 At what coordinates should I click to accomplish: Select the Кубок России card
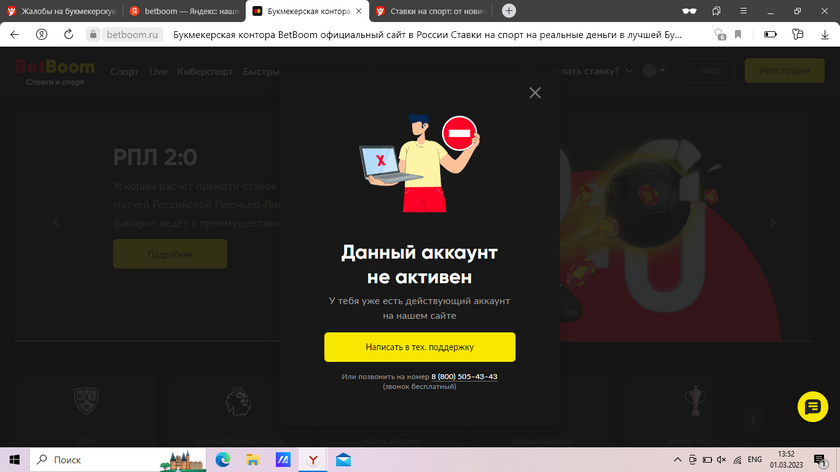tap(695, 411)
